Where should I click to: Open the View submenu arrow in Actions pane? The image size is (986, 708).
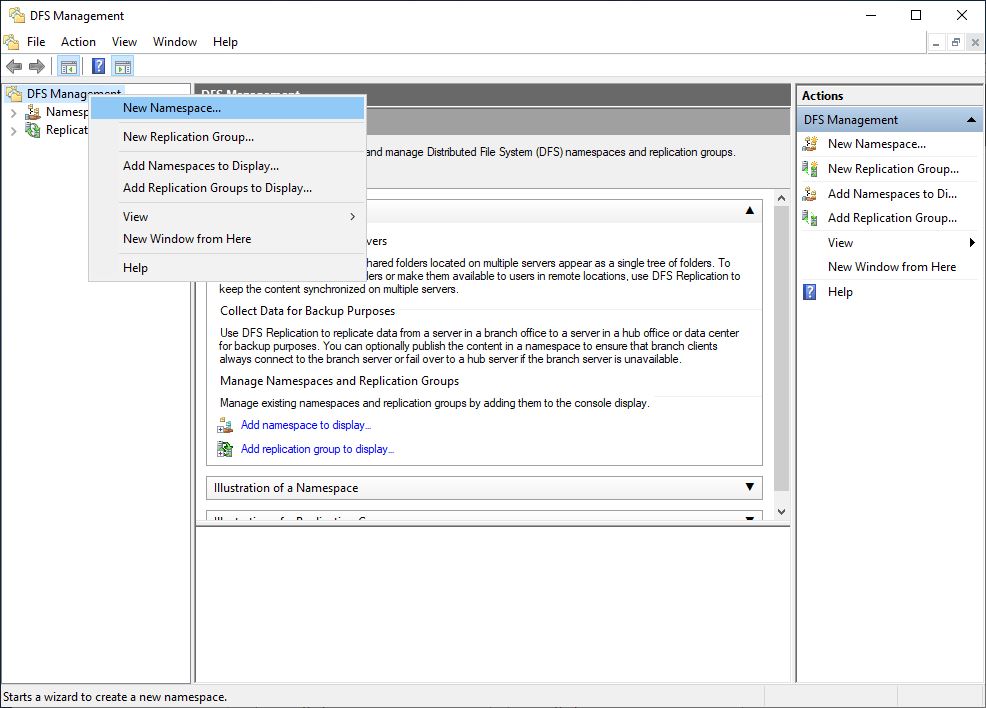972,243
